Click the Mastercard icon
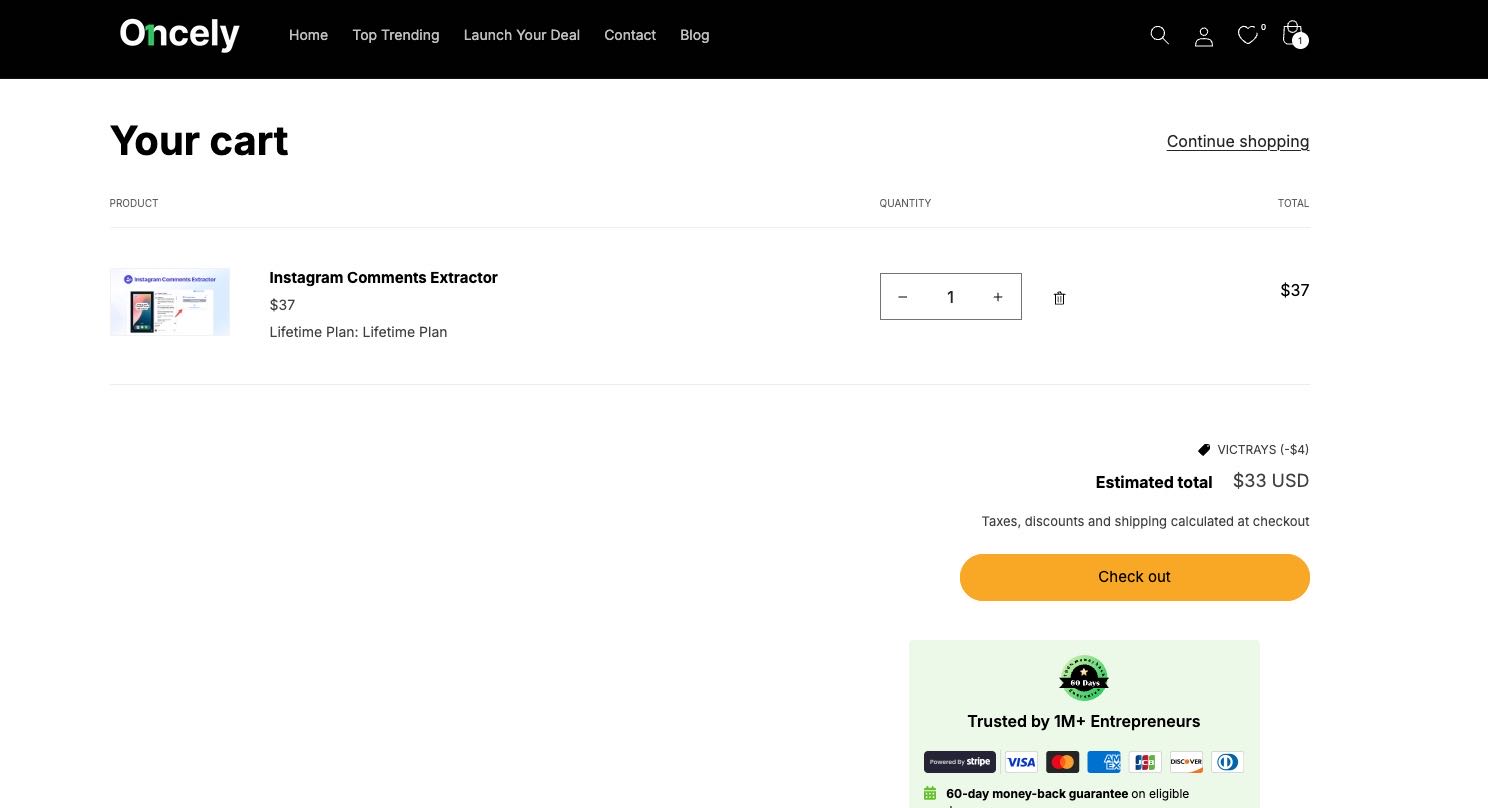Screen dimensions: 1488x808 pos(1063,762)
